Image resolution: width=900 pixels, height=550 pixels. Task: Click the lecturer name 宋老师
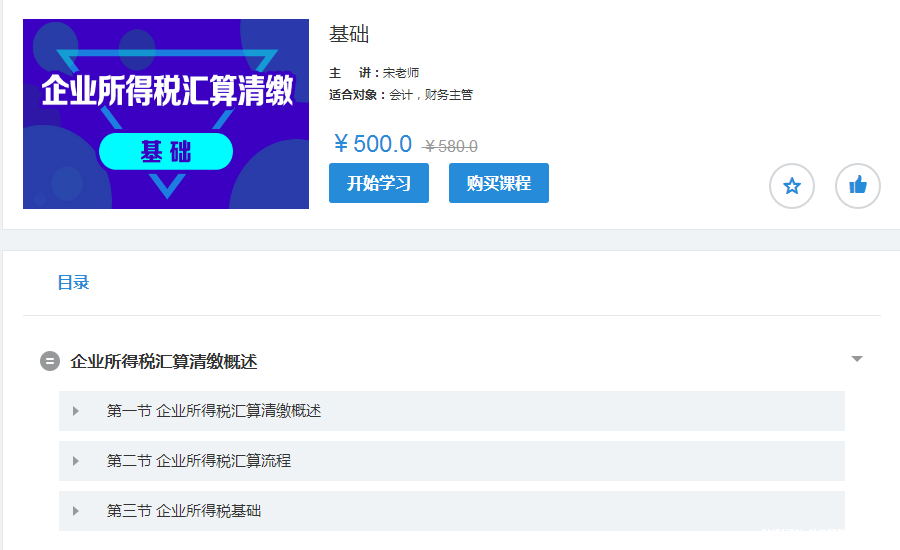click(x=401, y=73)
